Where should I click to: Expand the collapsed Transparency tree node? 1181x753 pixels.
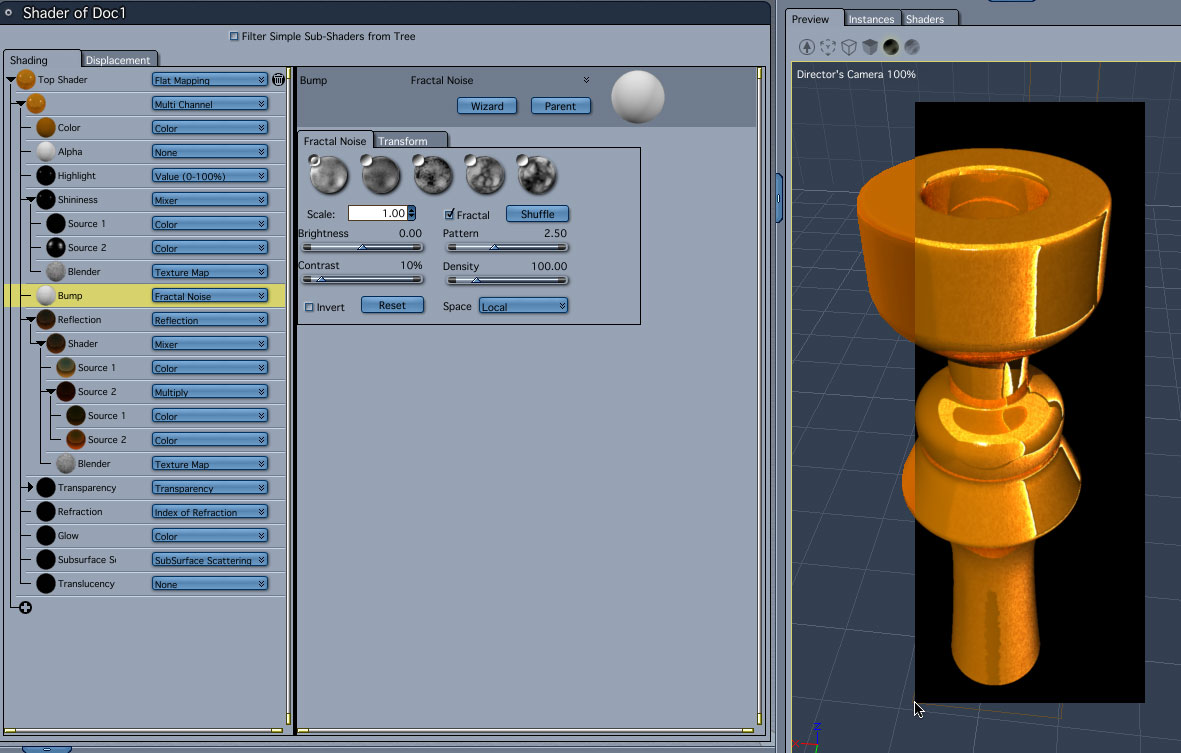31,488
